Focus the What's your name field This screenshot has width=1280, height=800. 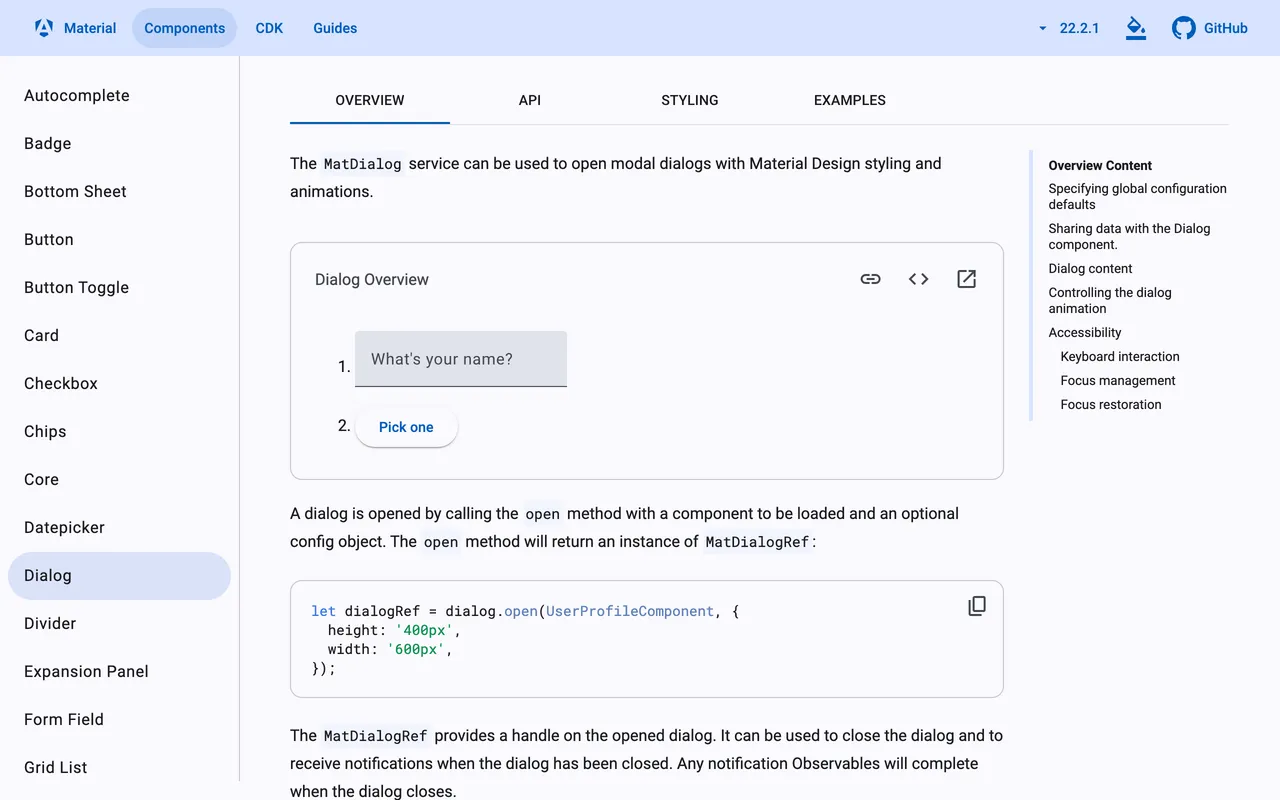click(x=461, y=359)
